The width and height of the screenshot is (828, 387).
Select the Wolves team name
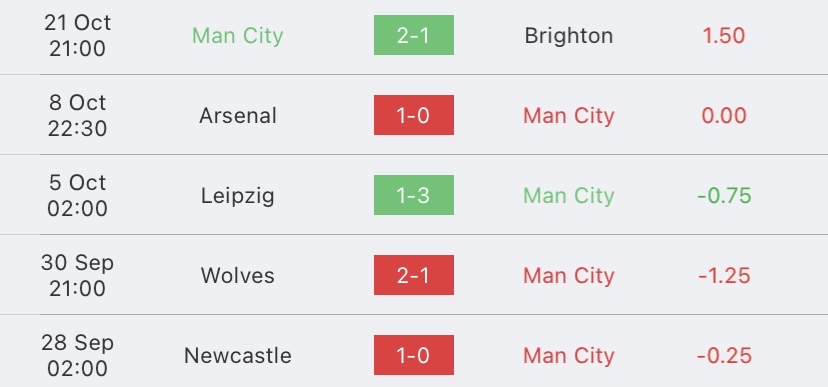click(x=238, y=276)
